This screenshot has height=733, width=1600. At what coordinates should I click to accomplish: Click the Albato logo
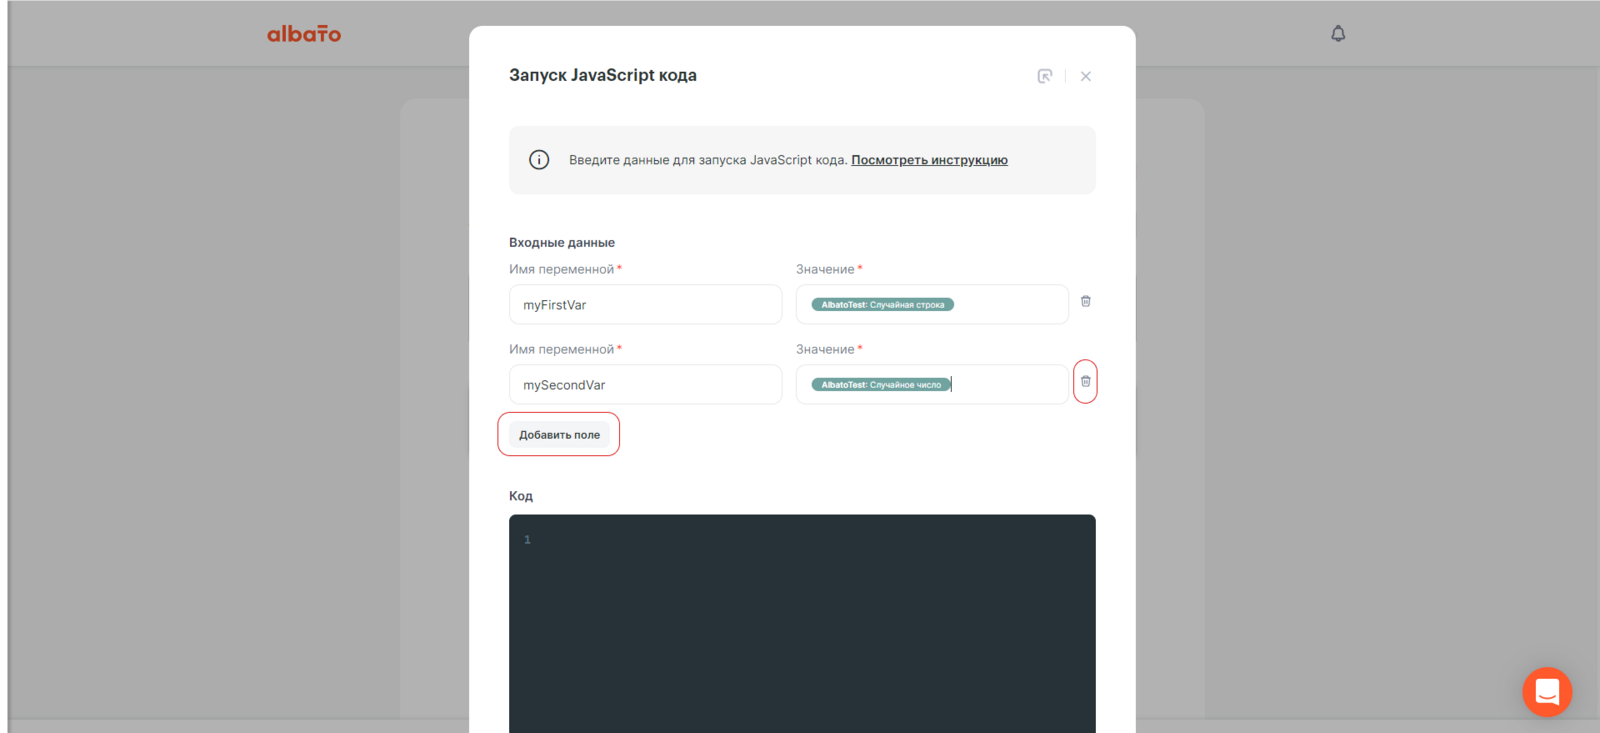click(x=303, y=34)
